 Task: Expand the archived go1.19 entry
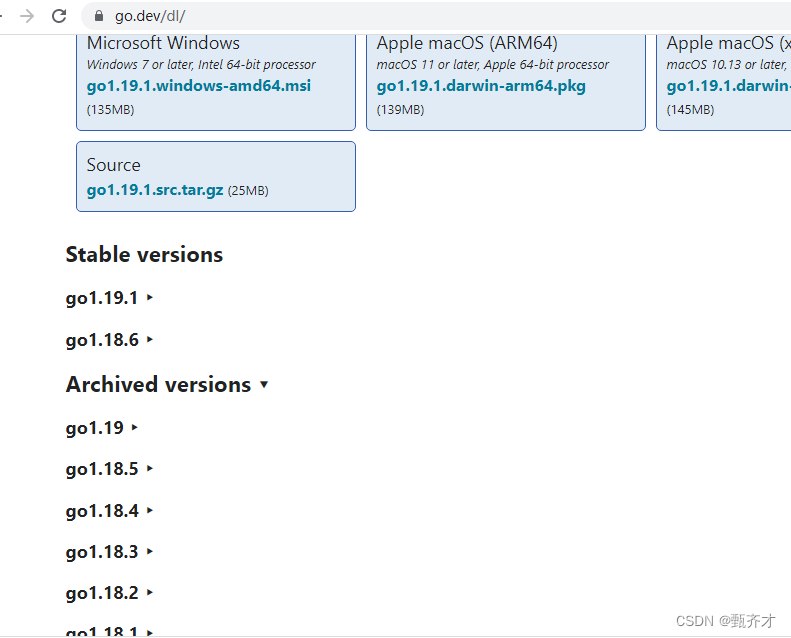pyautogui.click(x=101, y=428)
